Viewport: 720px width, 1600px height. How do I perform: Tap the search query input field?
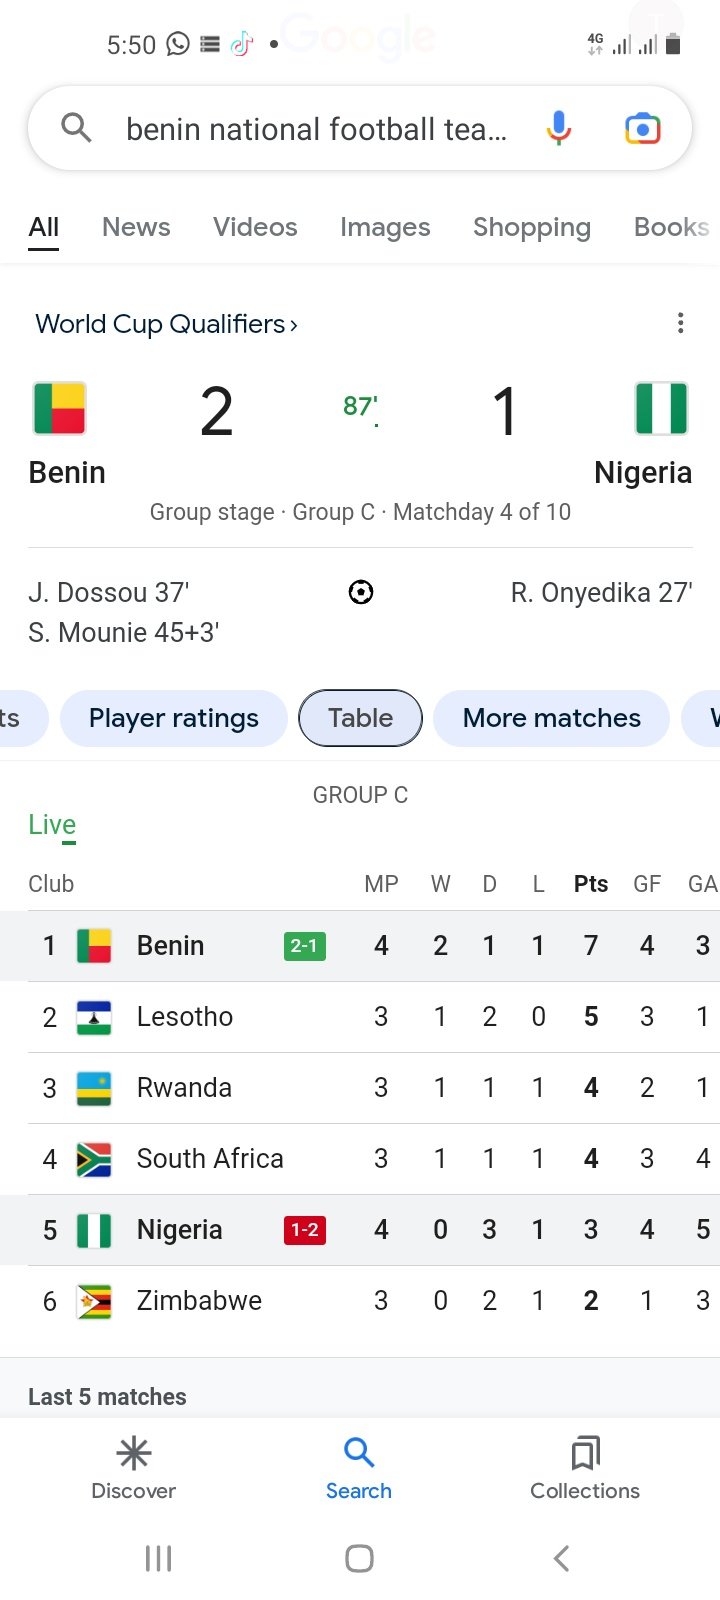pyautogui.click(x=316, y=129)
